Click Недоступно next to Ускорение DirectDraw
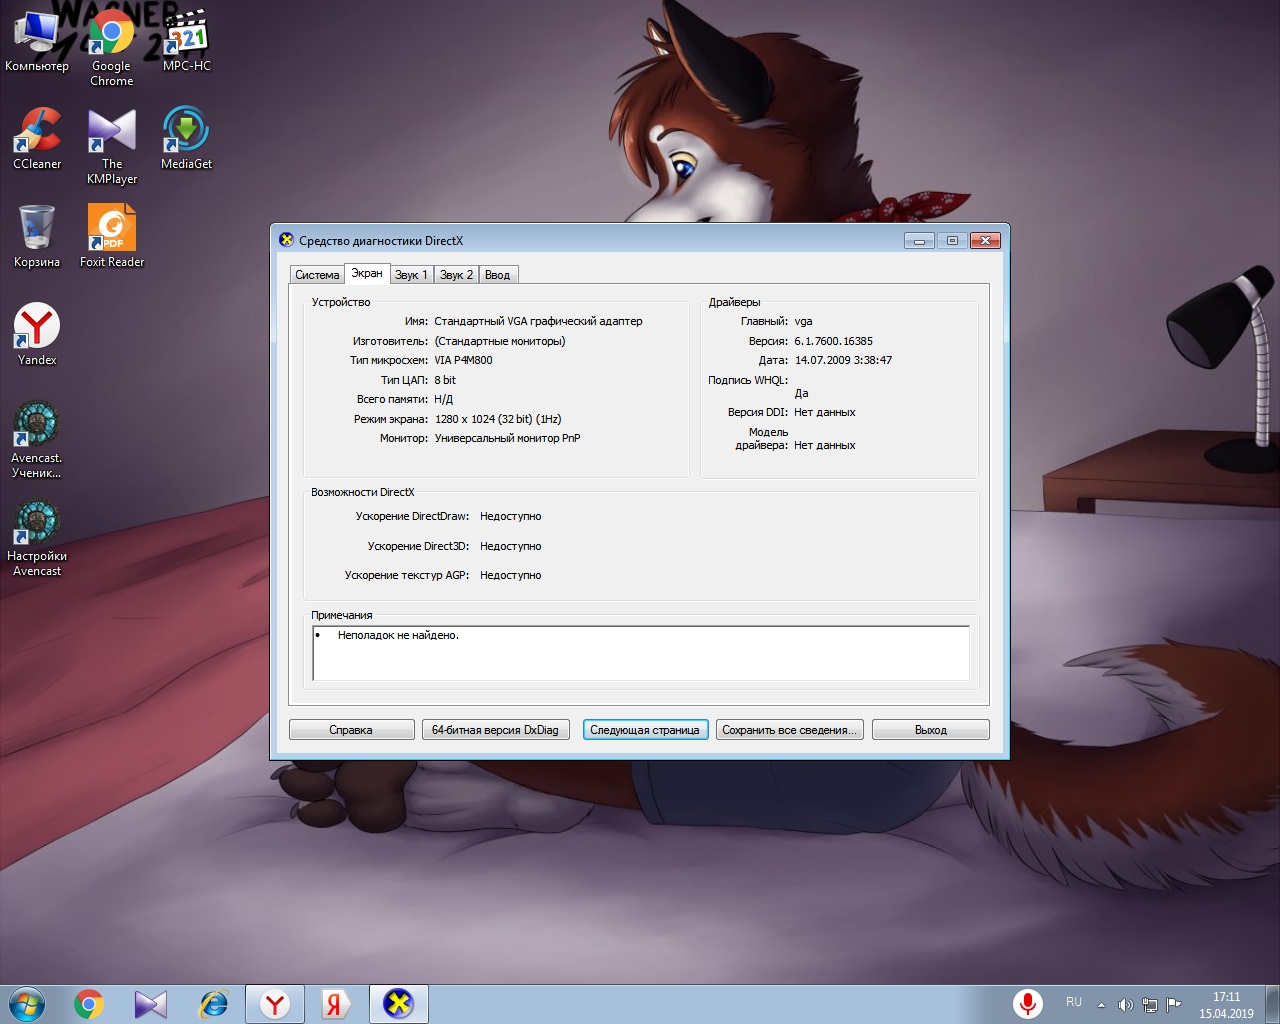This screenshot has width=1280, height=1024. 510,516
